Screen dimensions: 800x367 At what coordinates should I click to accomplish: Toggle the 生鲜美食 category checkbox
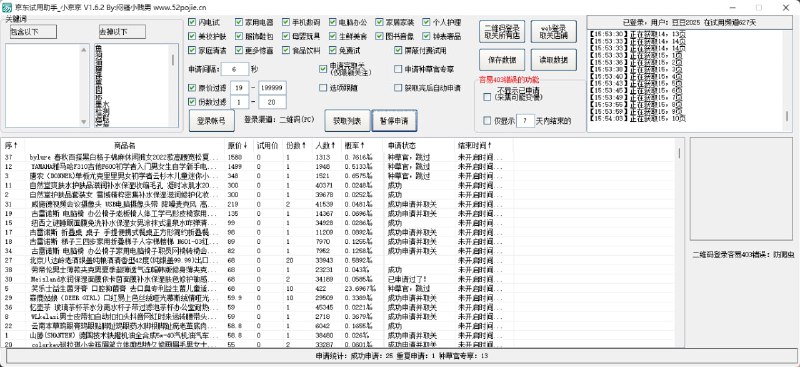pyautogui.click(x=333, y=36)
